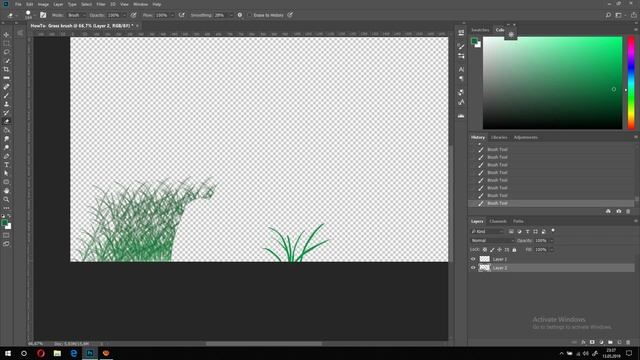Screen dimensions: 640x360
Task: Create a new layer in Layers panel
Action: coord(619,342)
